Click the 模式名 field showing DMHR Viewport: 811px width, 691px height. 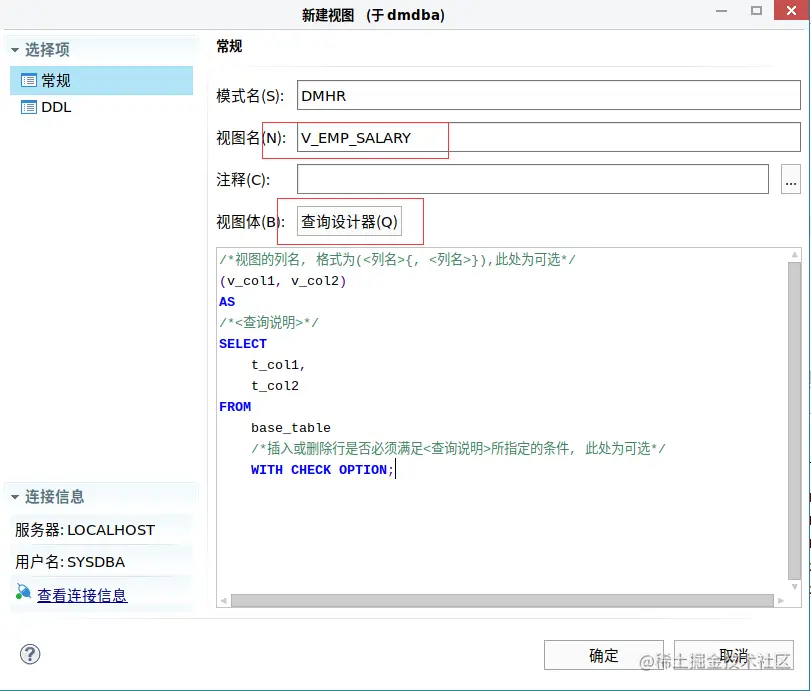[x=548, y=95]
